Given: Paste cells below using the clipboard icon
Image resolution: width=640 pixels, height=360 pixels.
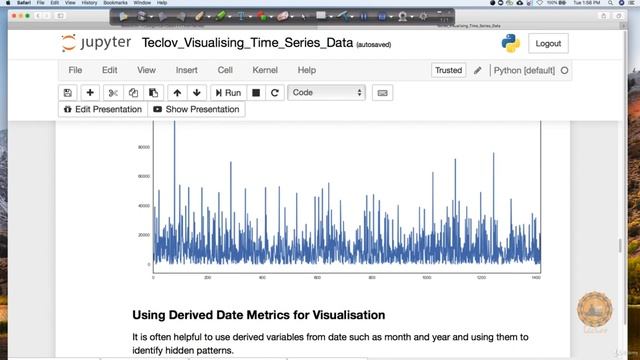Looking at the screenshot, I should tap(153, 93).
